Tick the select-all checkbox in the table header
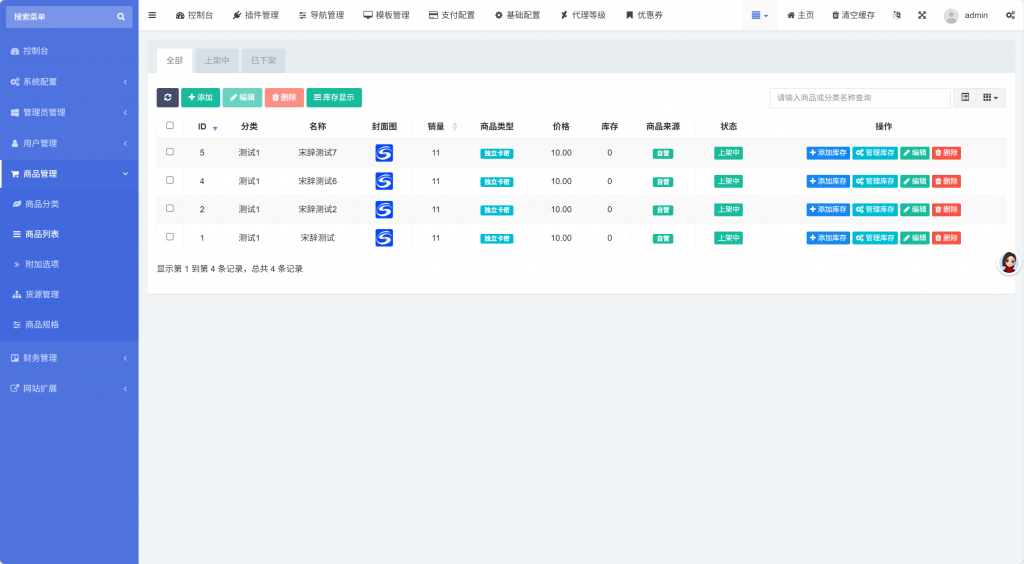 pyautogui.click(x=170, y=125)
